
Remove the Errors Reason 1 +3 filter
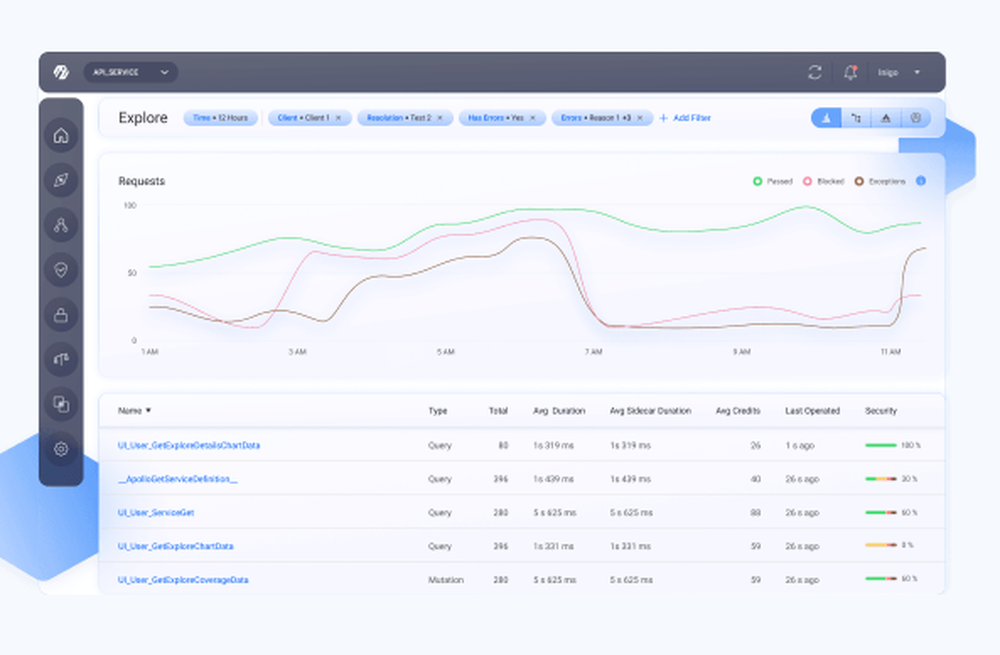[x=640, y=118]
